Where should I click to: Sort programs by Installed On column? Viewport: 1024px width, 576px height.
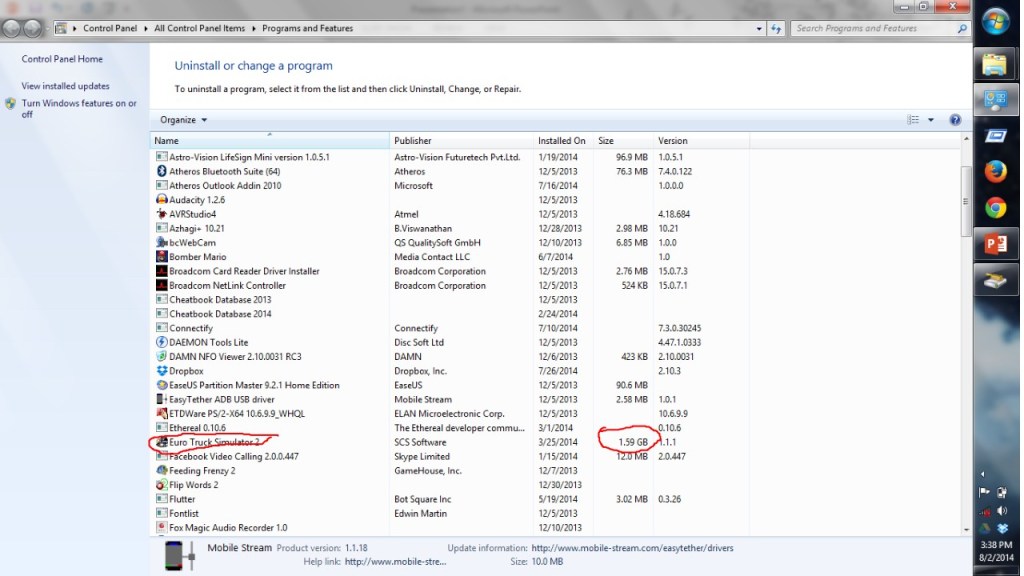pyautogui.click(x=562, y=141)
